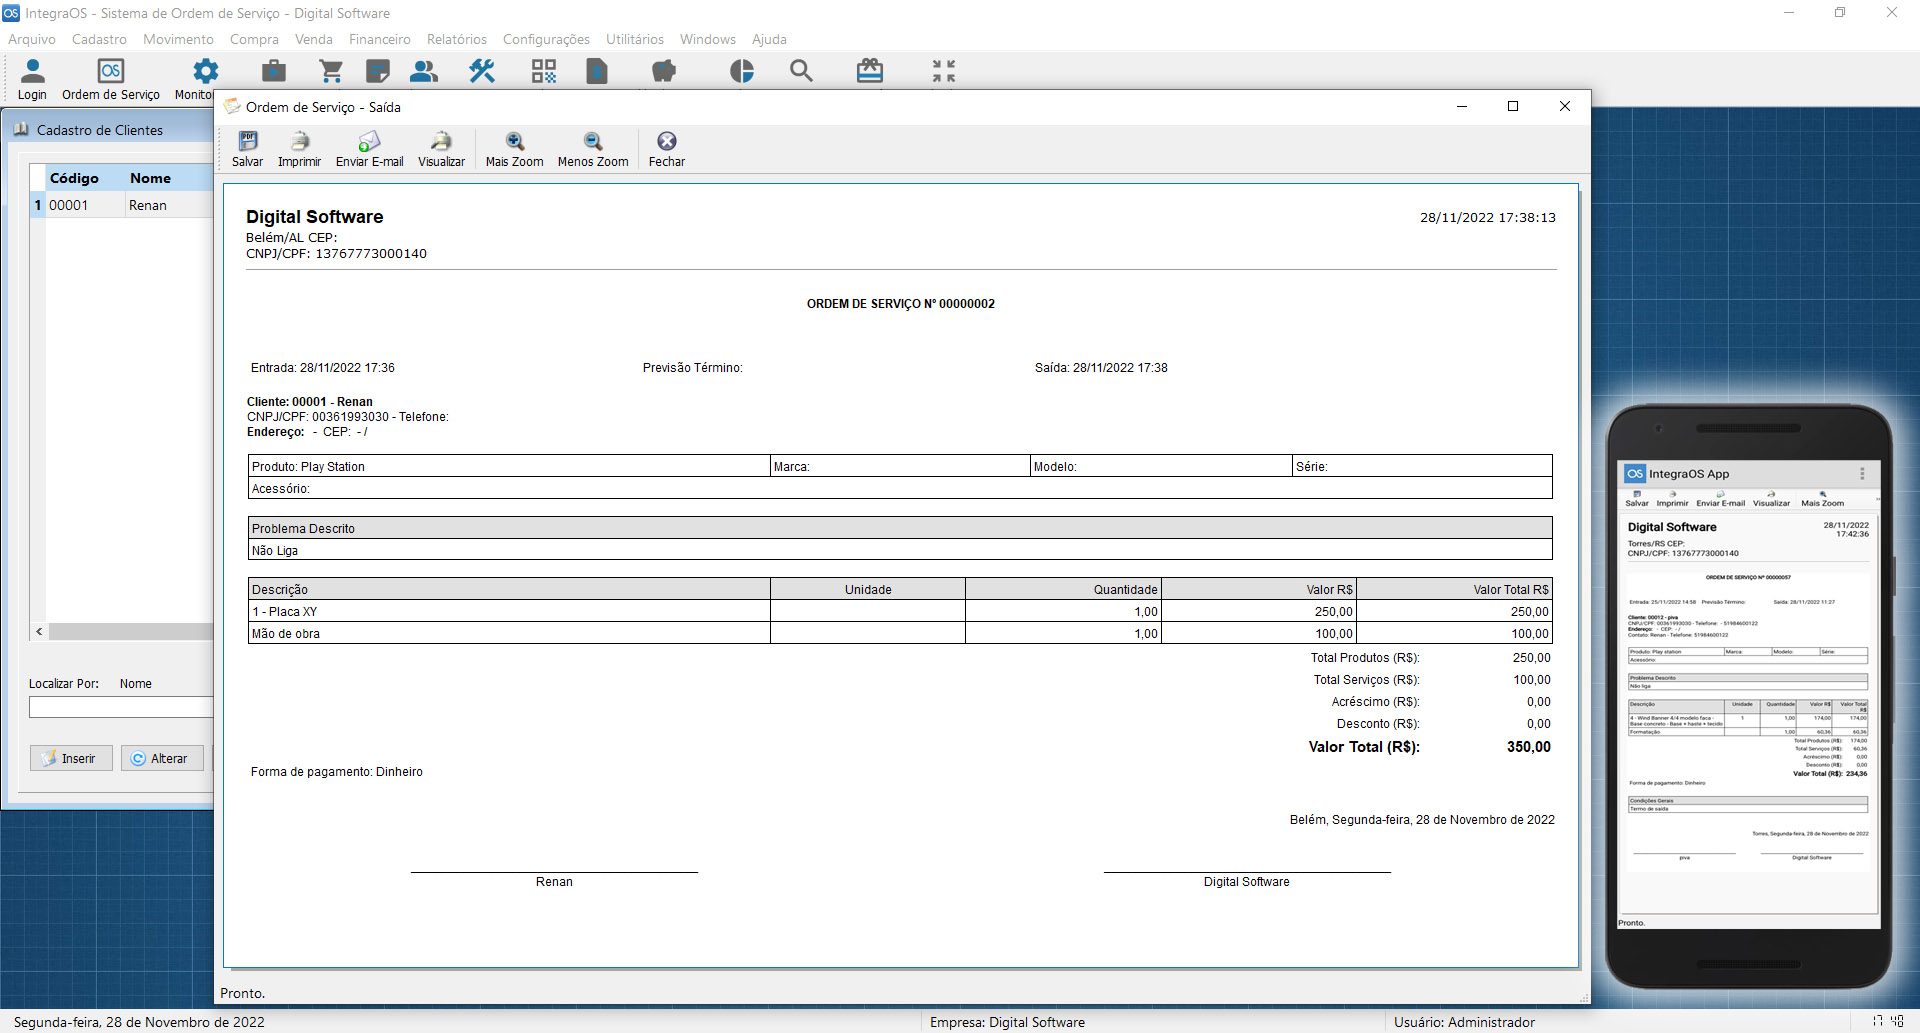Click the people clients toolbar icon

coord(424,71)
